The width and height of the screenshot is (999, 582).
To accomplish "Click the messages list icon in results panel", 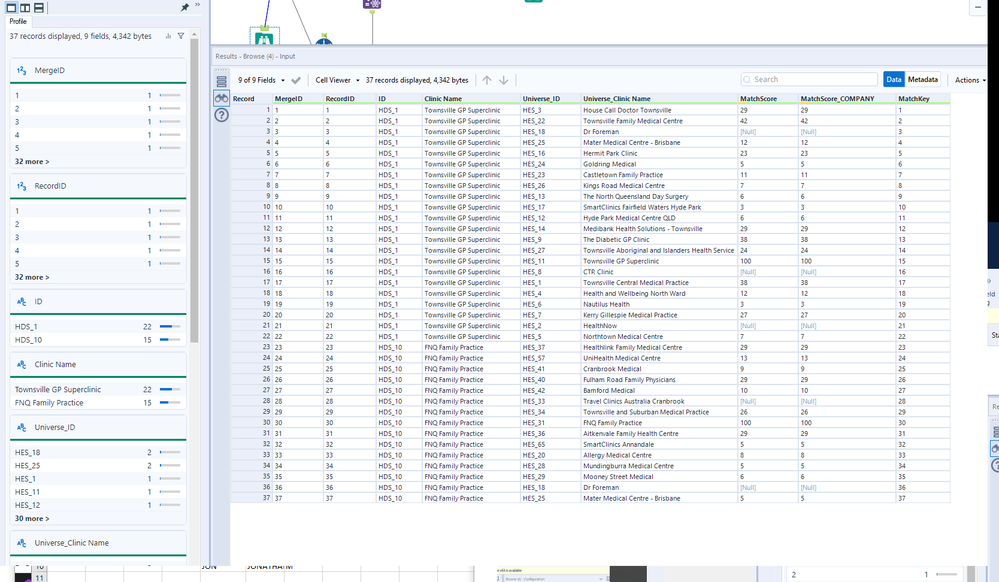I will (x=221, y=81).
